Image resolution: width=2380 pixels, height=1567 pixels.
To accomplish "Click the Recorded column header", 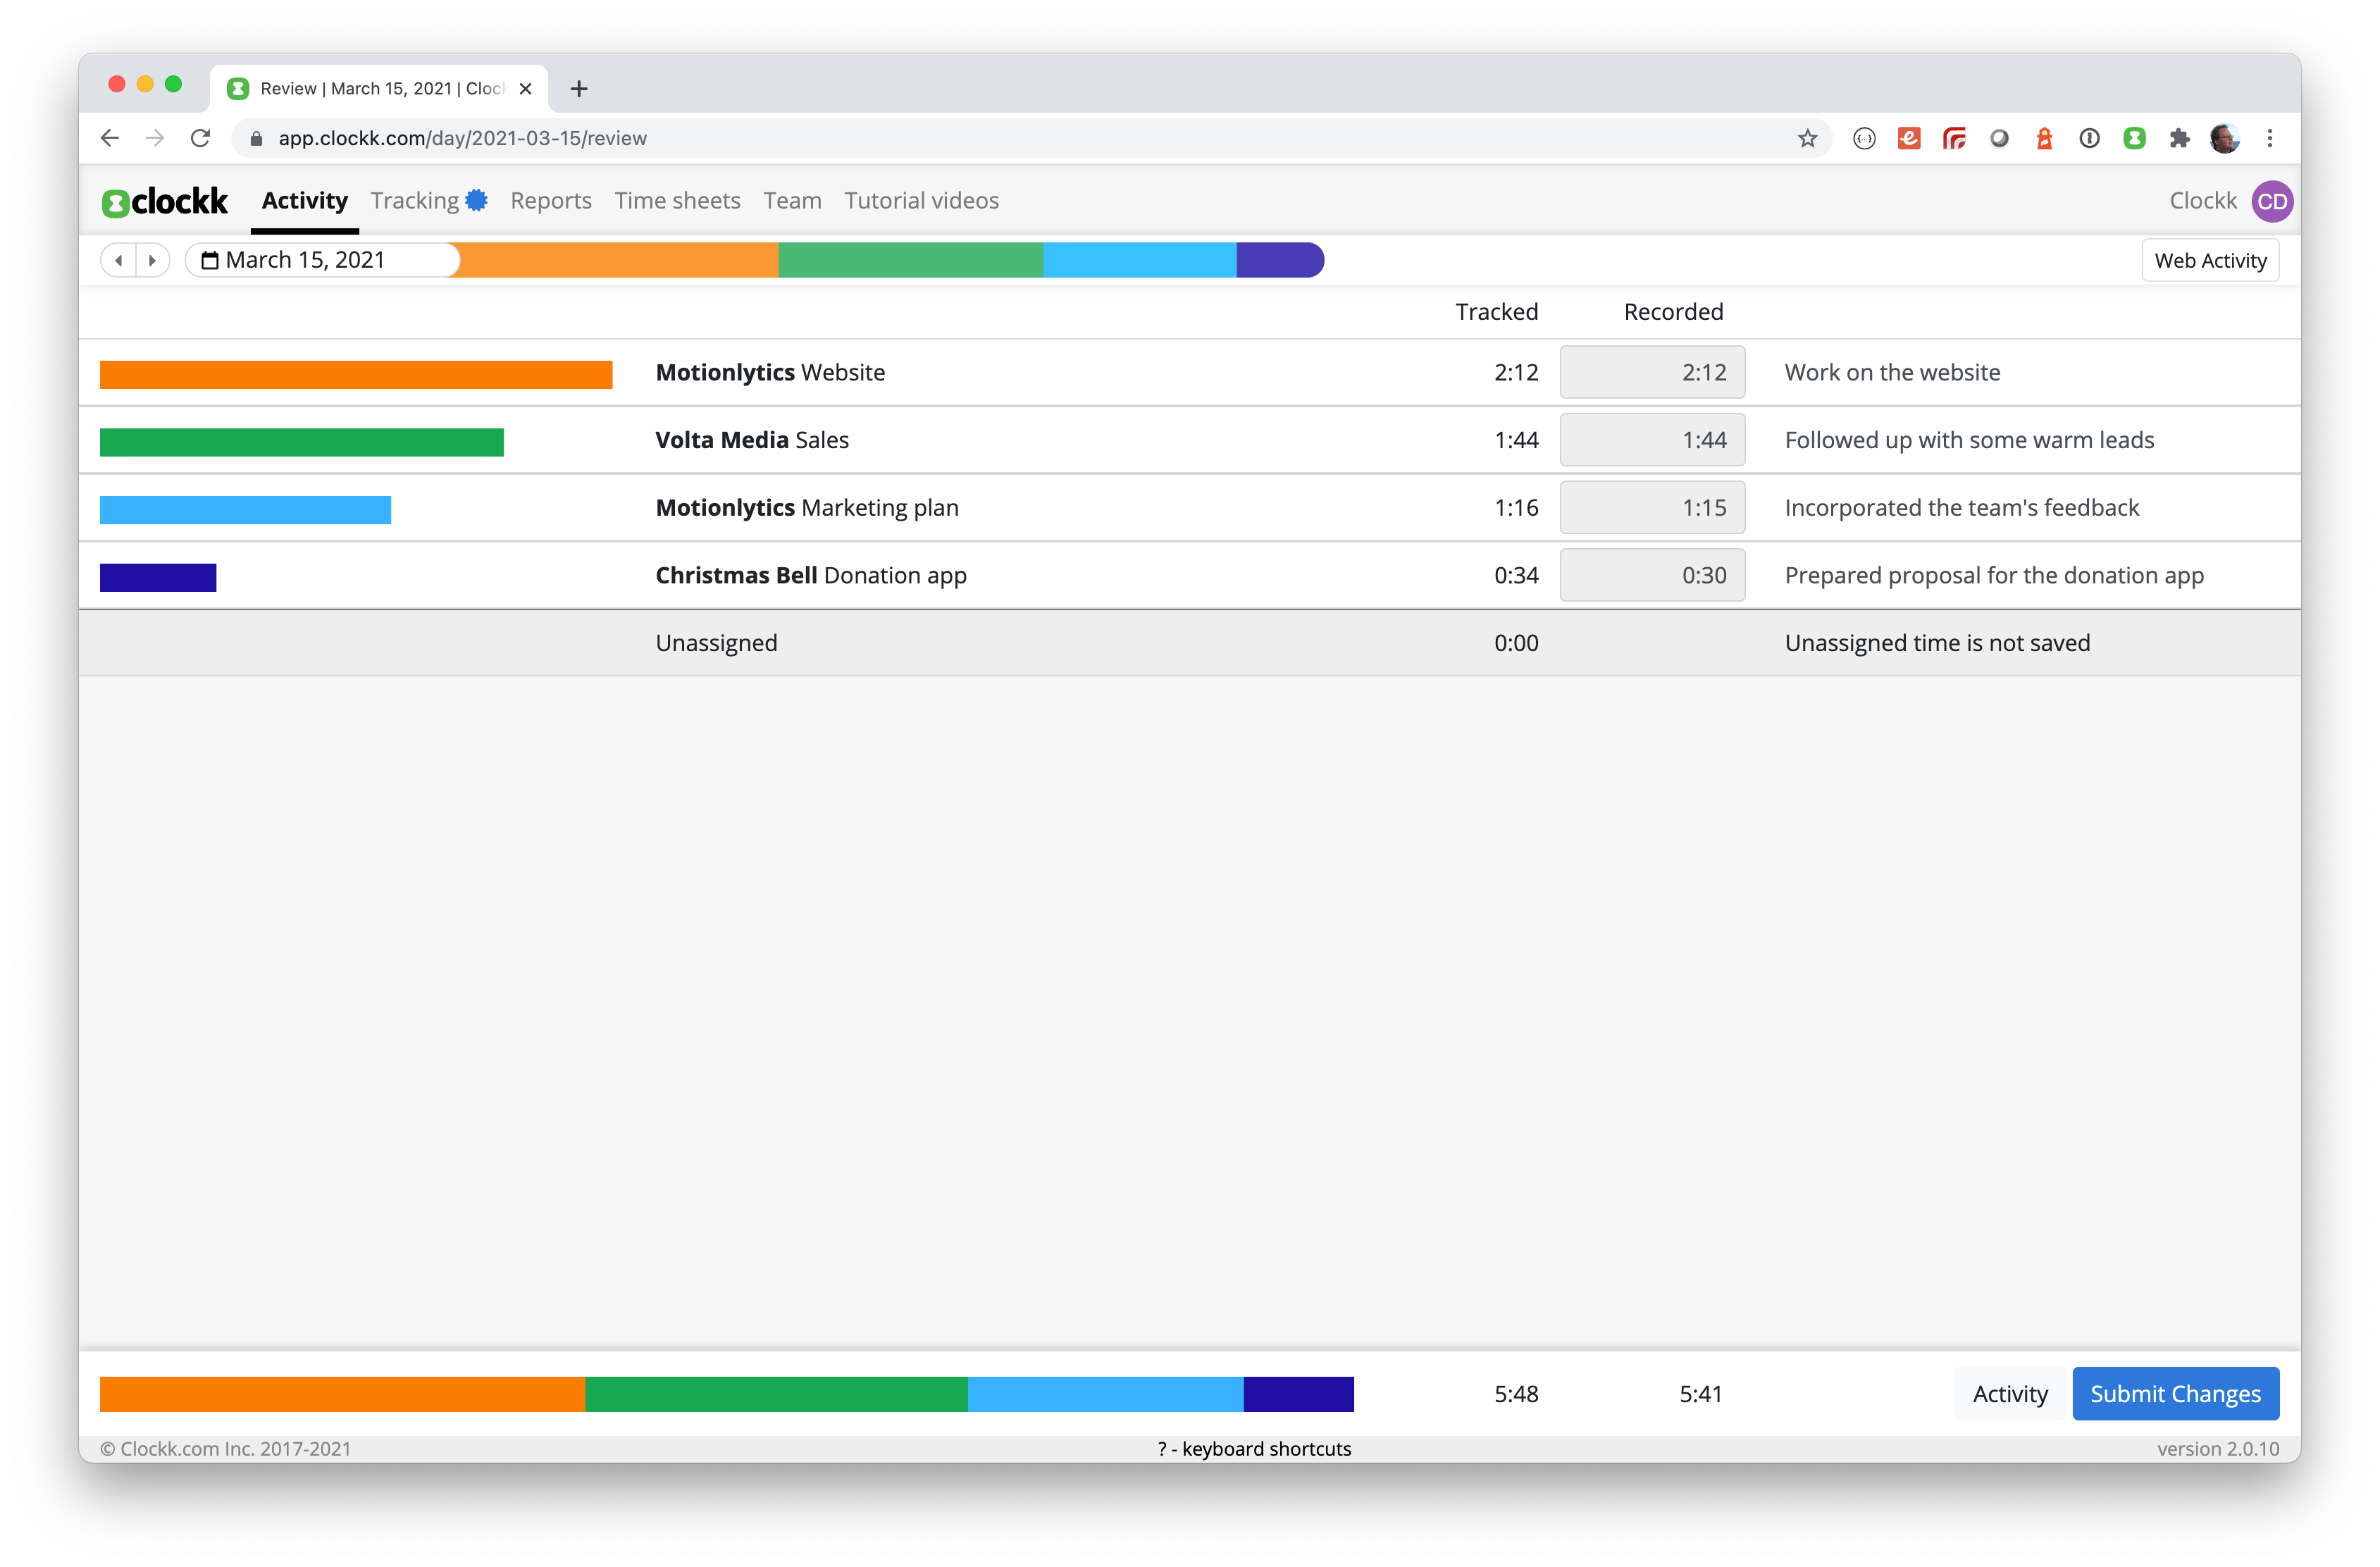I will click(x=1673, y=312).
